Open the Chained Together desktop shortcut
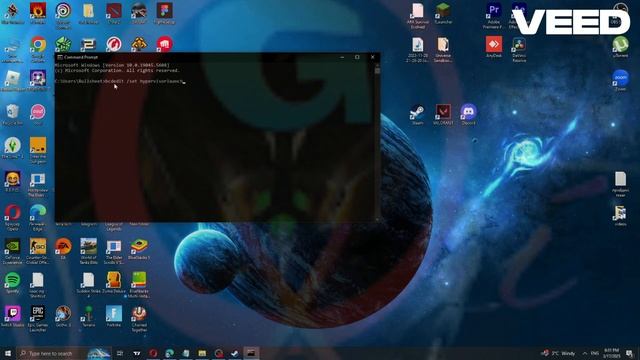Viewport: 640px width, 360px height. click(139, 318)
